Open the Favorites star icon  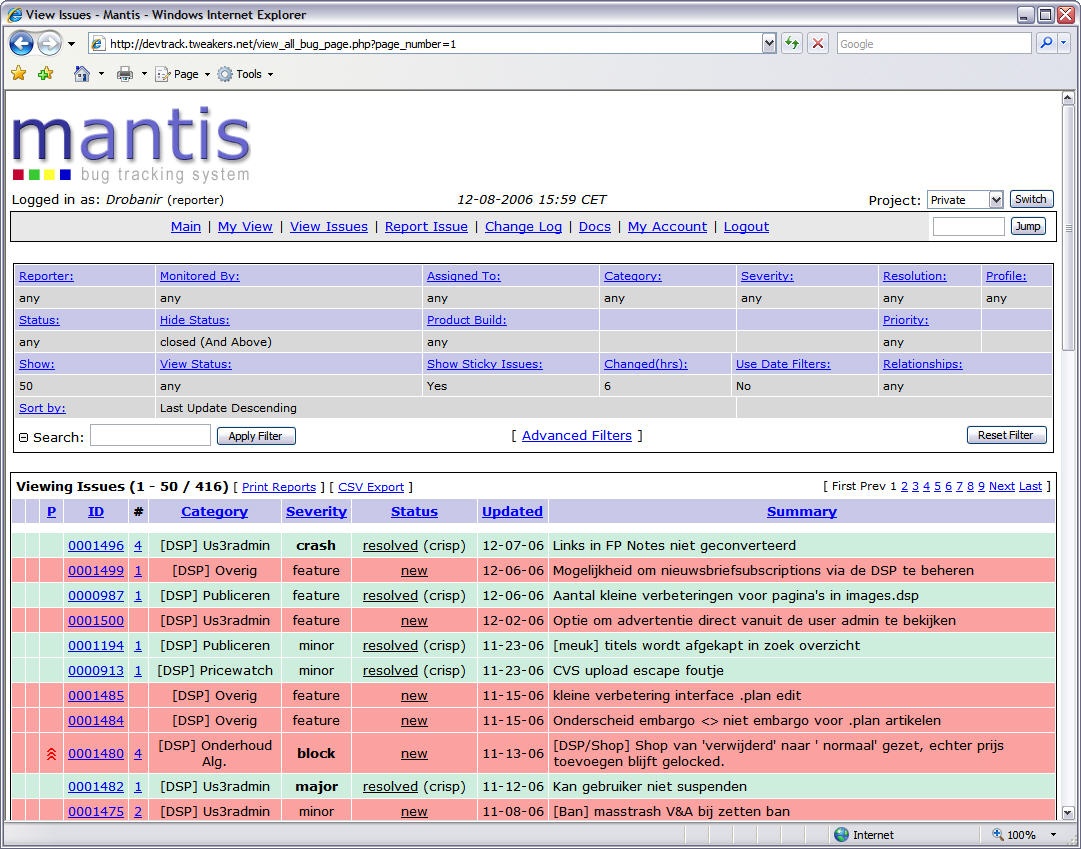click(17, 73)
